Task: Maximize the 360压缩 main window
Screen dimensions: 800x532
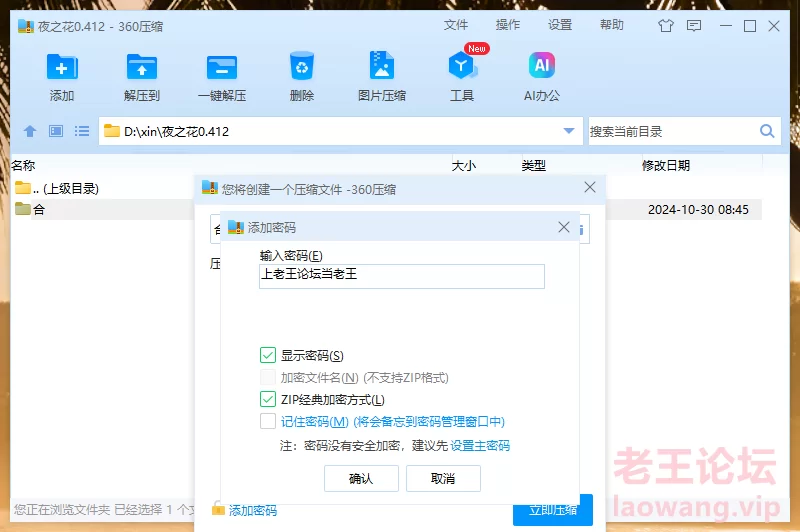Action: (x=750, y=26)
